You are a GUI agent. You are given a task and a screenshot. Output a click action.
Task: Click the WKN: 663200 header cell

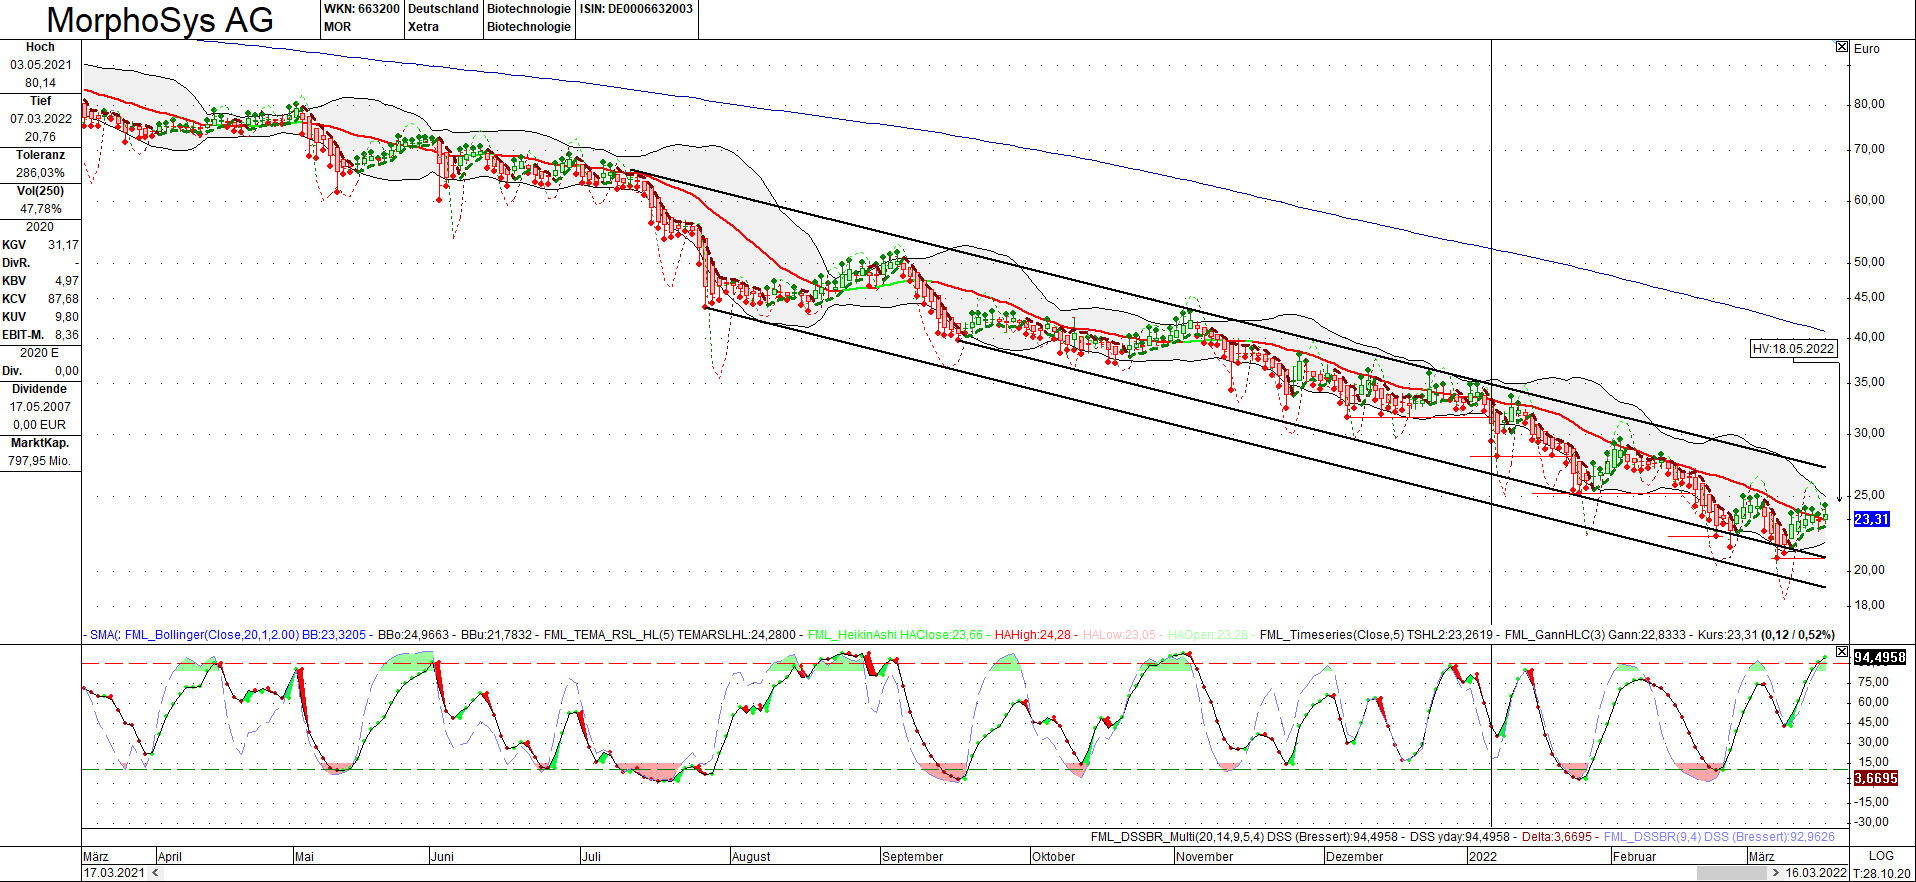[x=361, y=9]
